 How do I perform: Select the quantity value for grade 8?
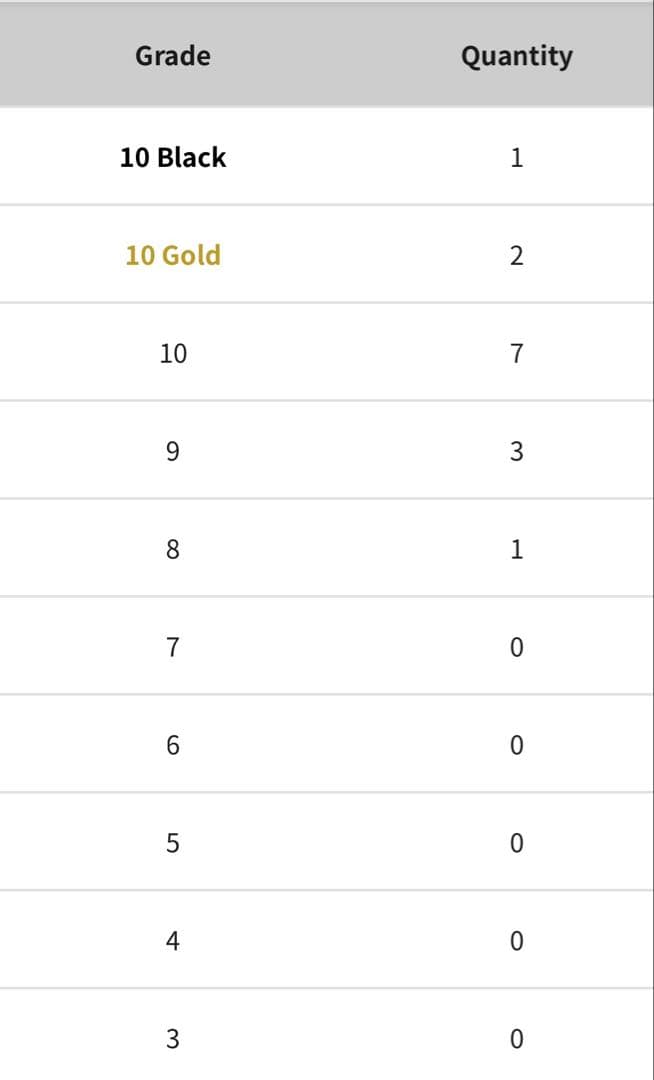pyautogui.click(x=516, y=549)
